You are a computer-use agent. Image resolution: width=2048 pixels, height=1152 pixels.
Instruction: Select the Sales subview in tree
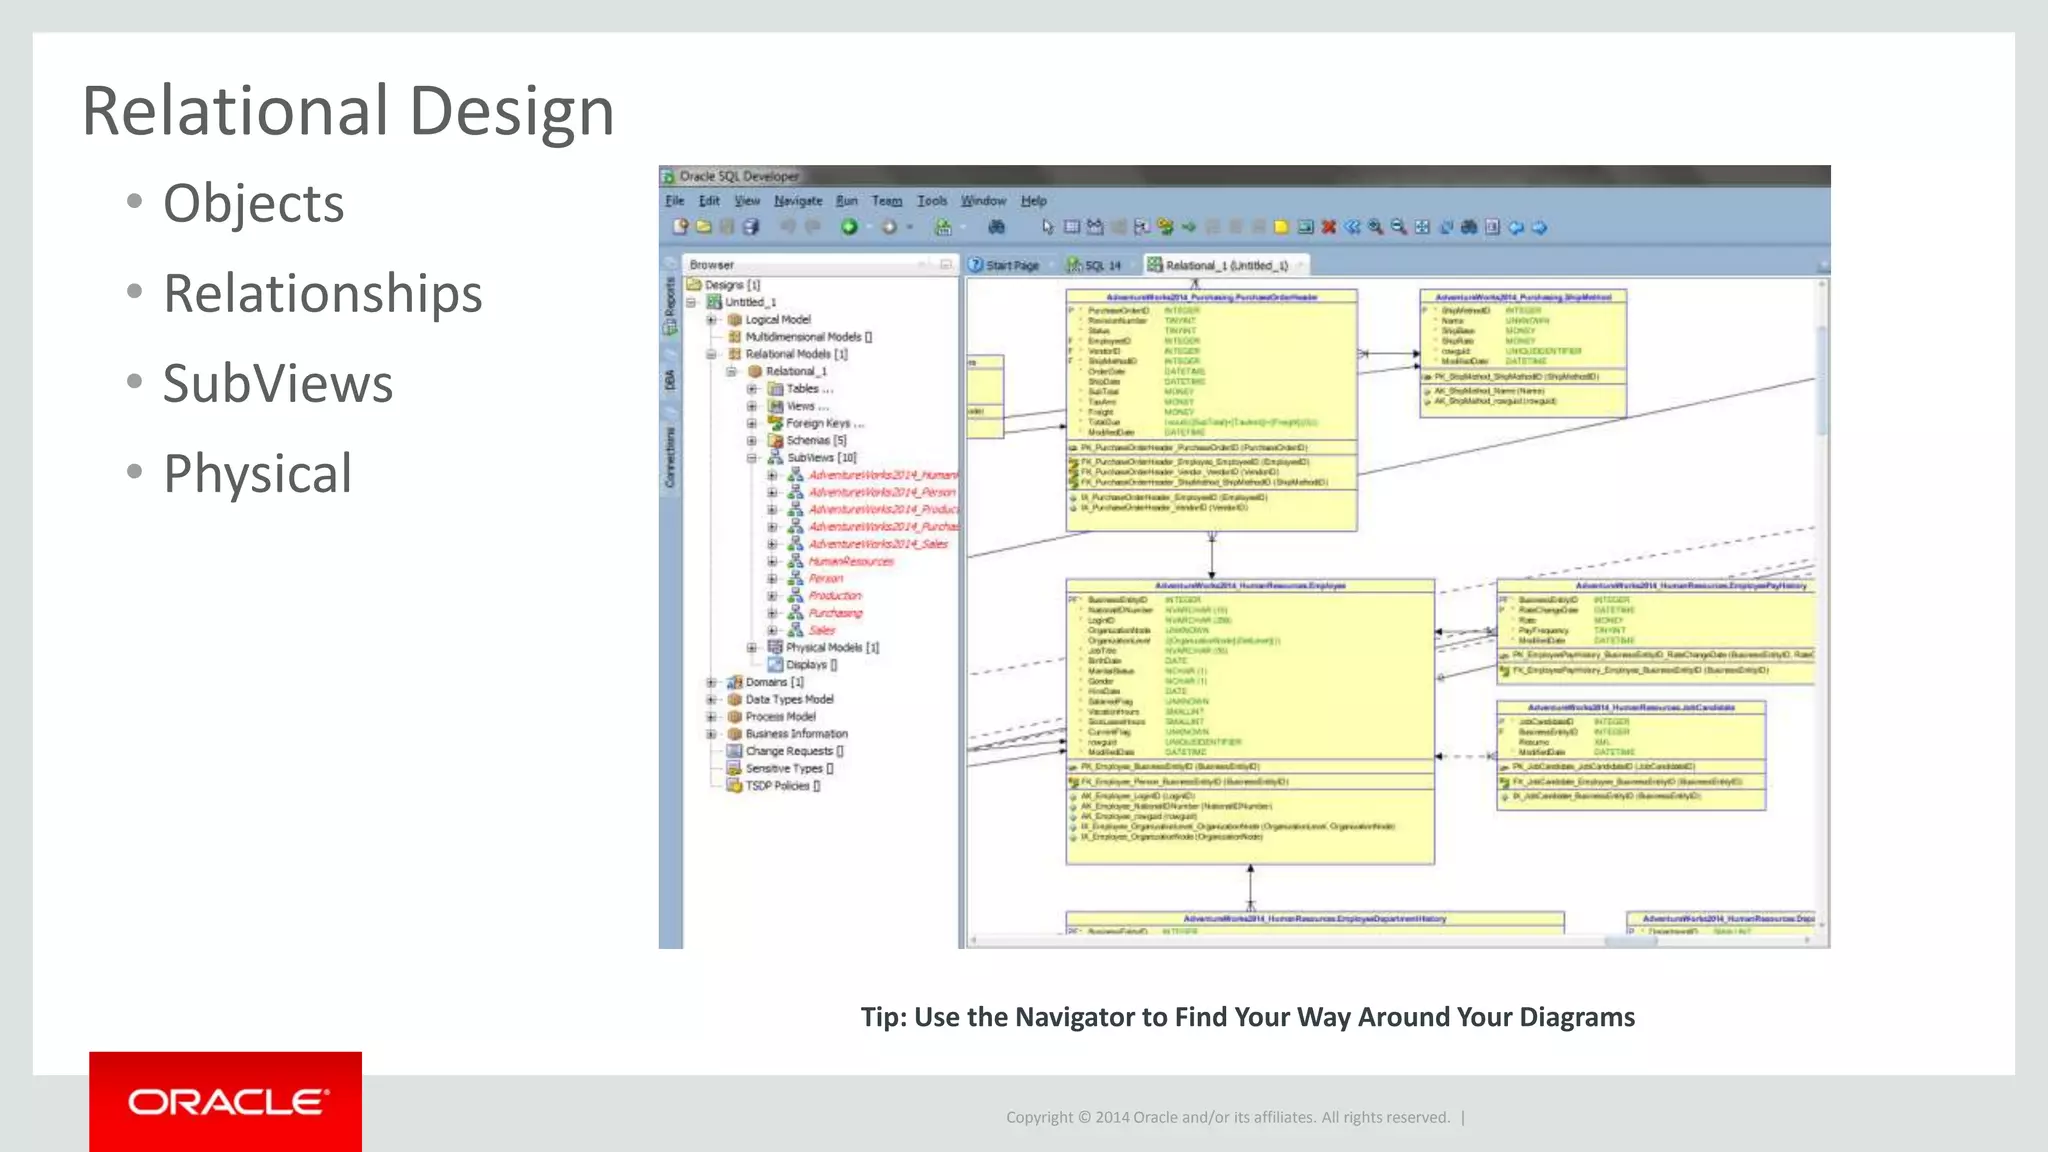[822, 630]
